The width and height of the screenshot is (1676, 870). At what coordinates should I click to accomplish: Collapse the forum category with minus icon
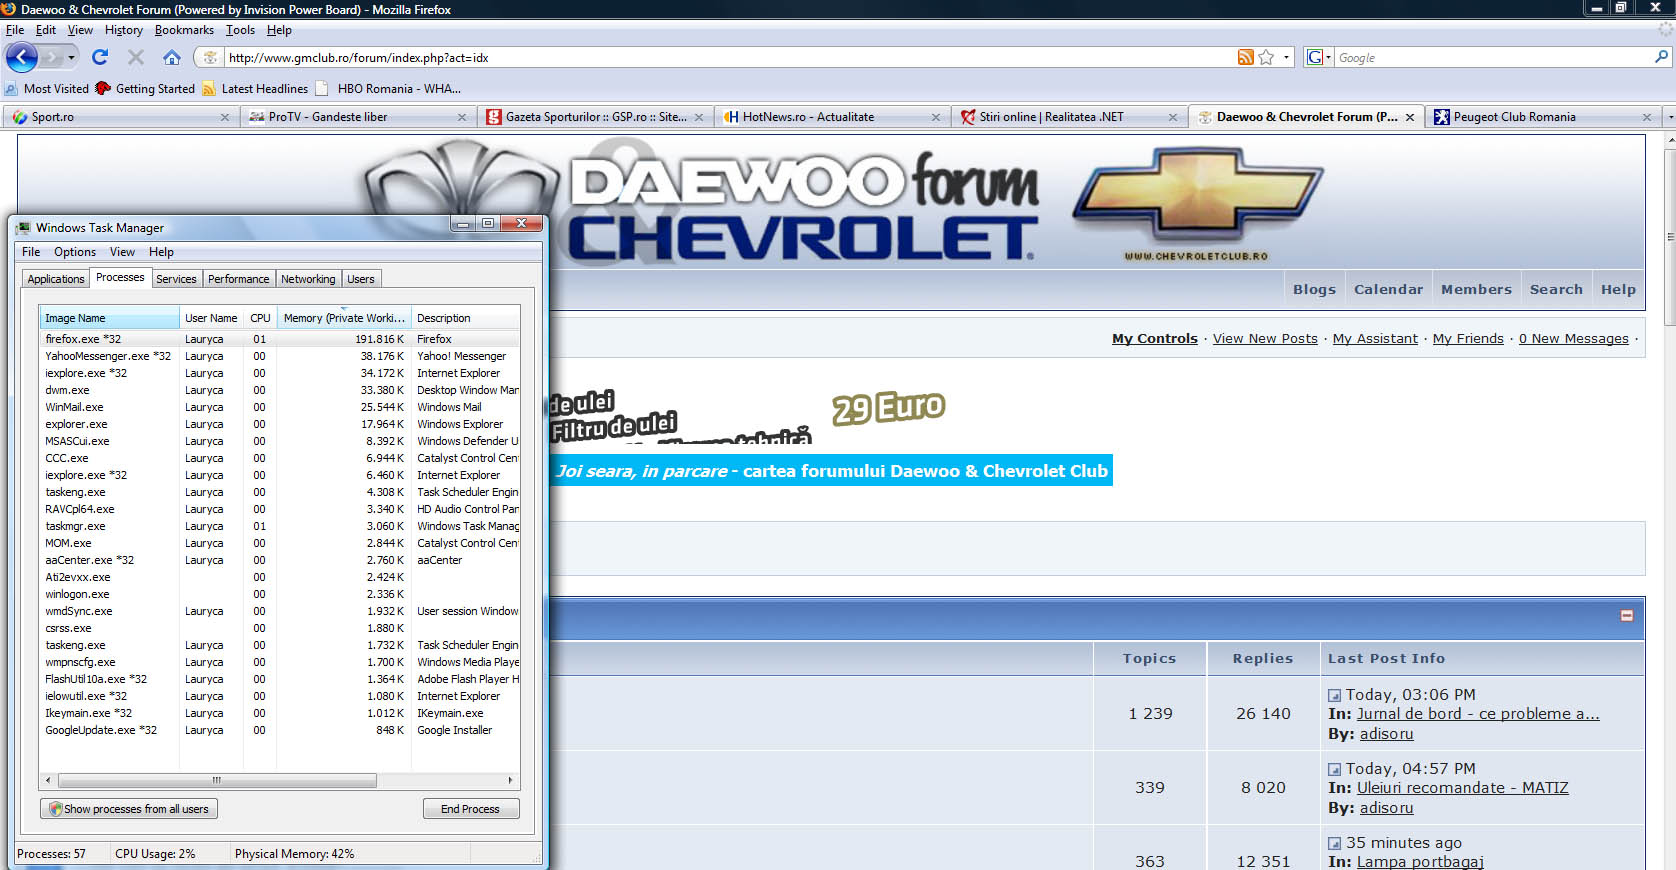1626,616
